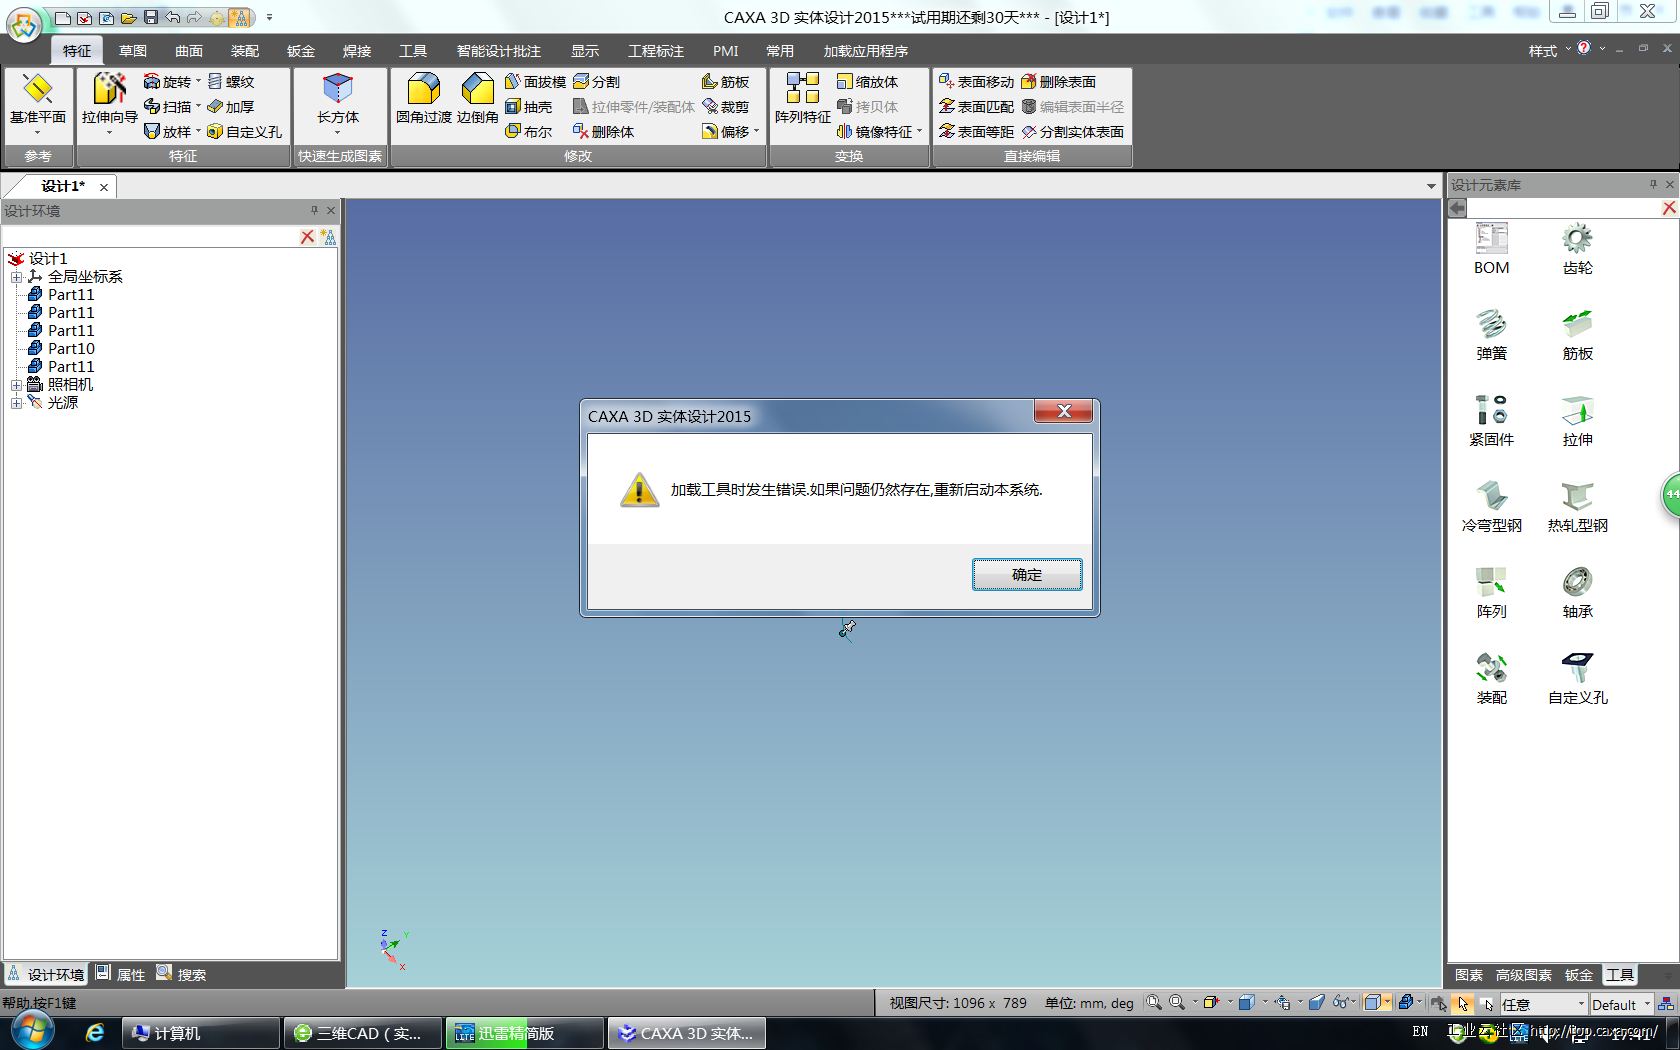Open the 曲面 ribbon tab
Viewport: 1680px width, 1050px height.
189,51
